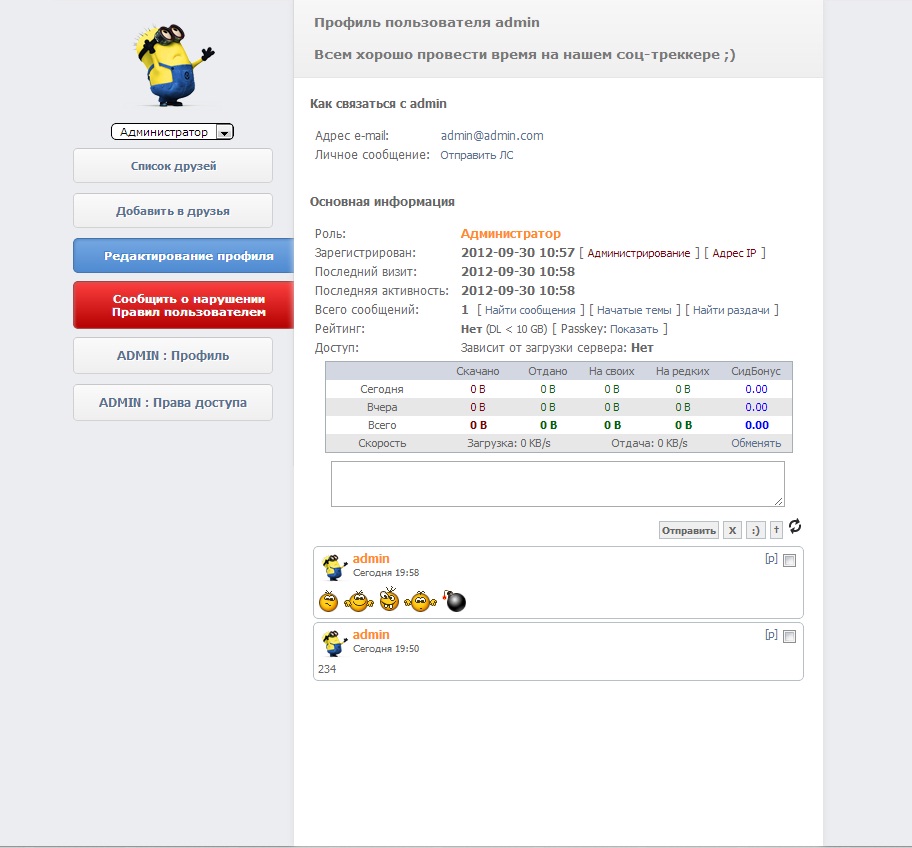This screenshot has height=848, width=912.
Task: Click the "Отправить ЛС" link
Action: coord(477,155)
